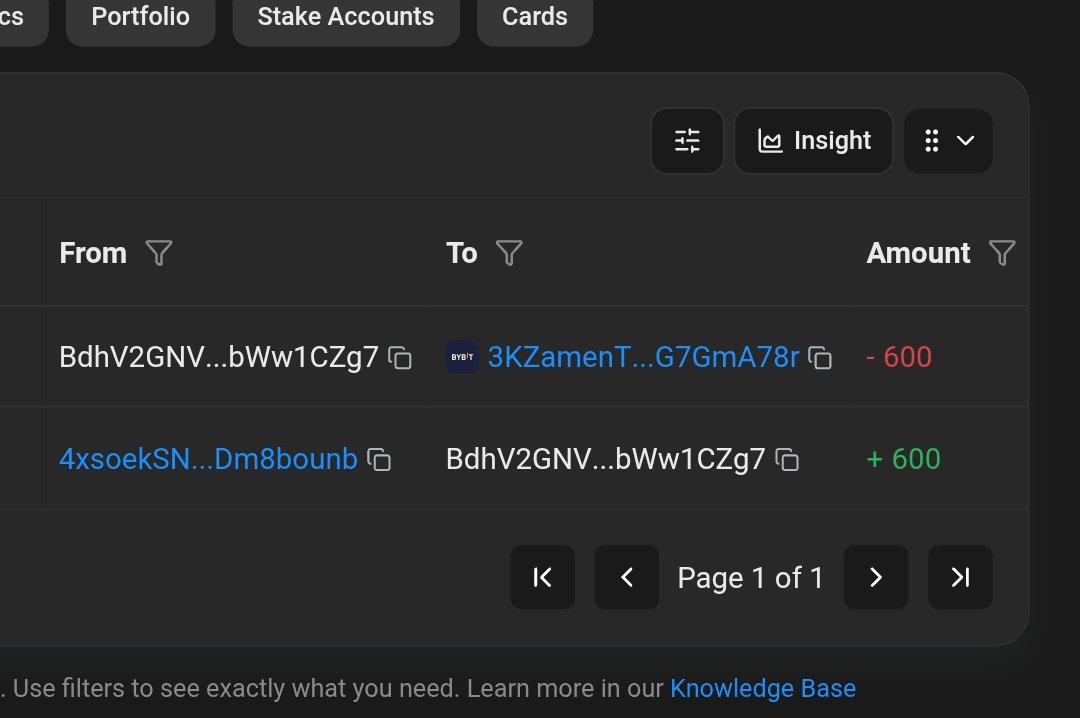
Task: Go to the previous page
Action: (x=626, y=577)
